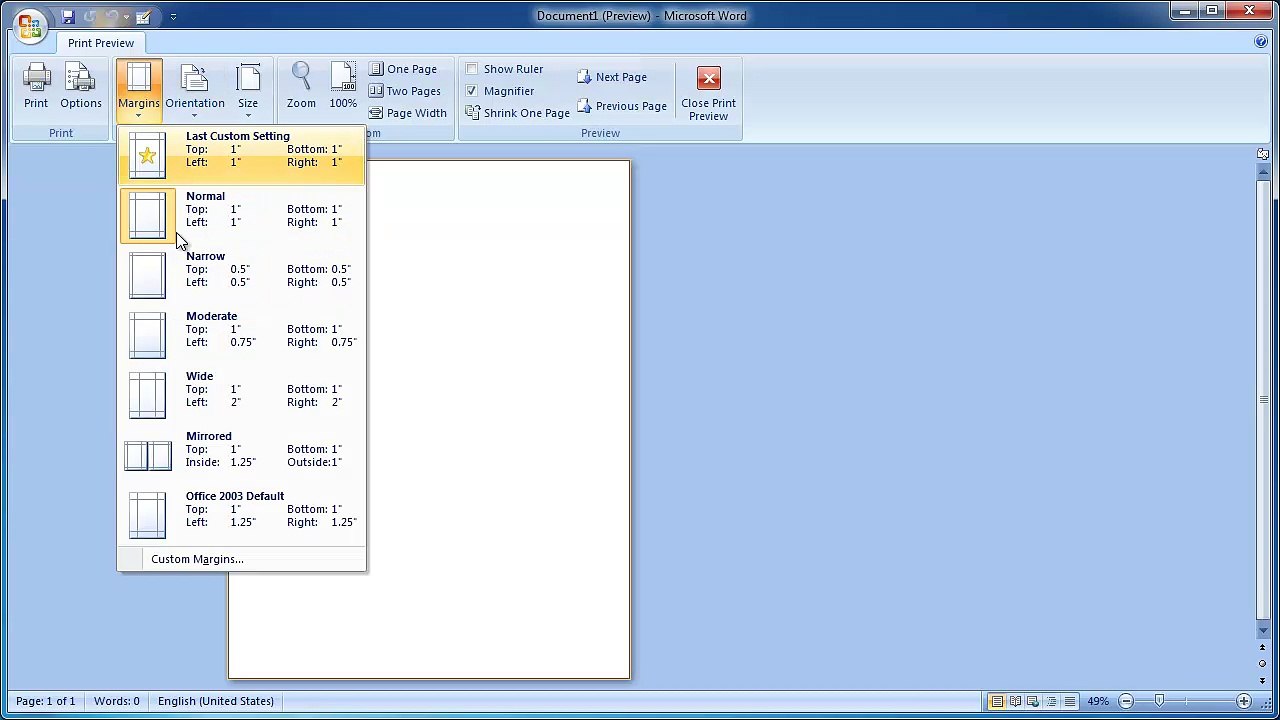Switch to Full Screen Reading view
This screenshot has height=720, width=1280.
[x=1015, y=701]
